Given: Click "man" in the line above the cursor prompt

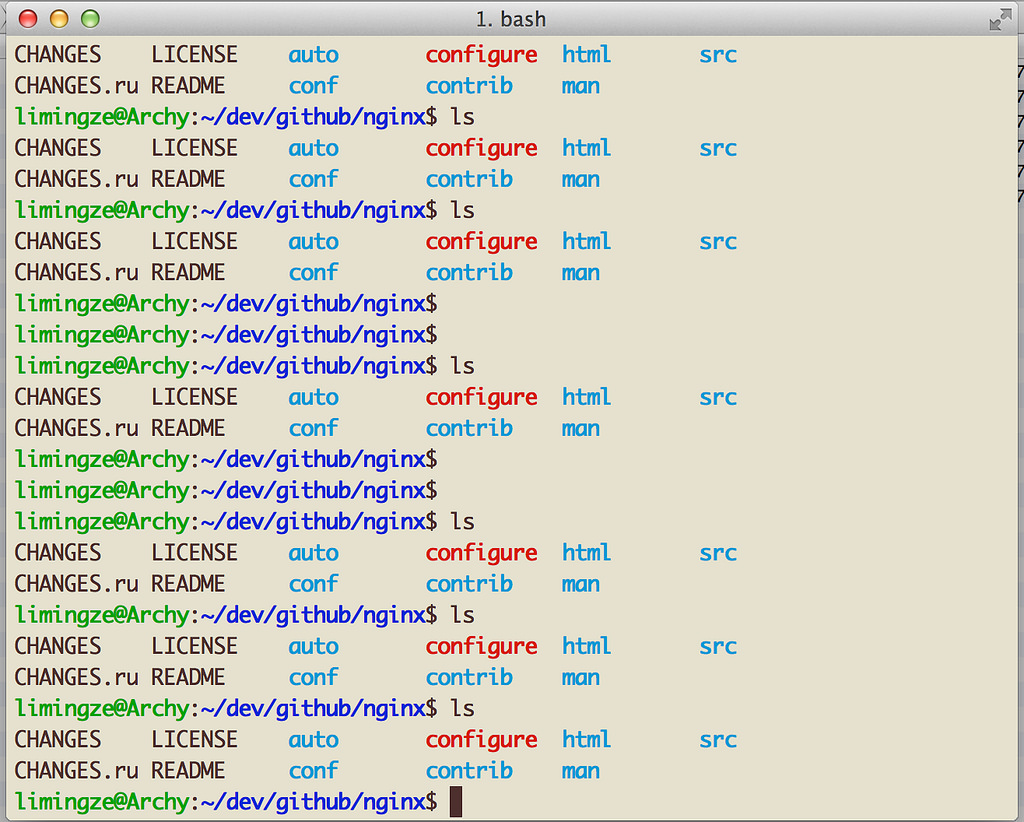Looking at the screenshot, I should (581, 771).
